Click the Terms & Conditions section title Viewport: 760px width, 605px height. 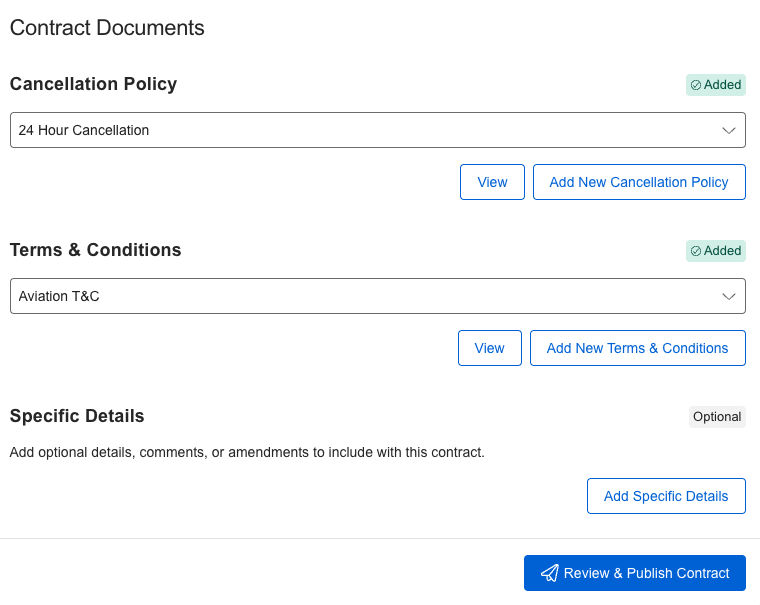95,250
